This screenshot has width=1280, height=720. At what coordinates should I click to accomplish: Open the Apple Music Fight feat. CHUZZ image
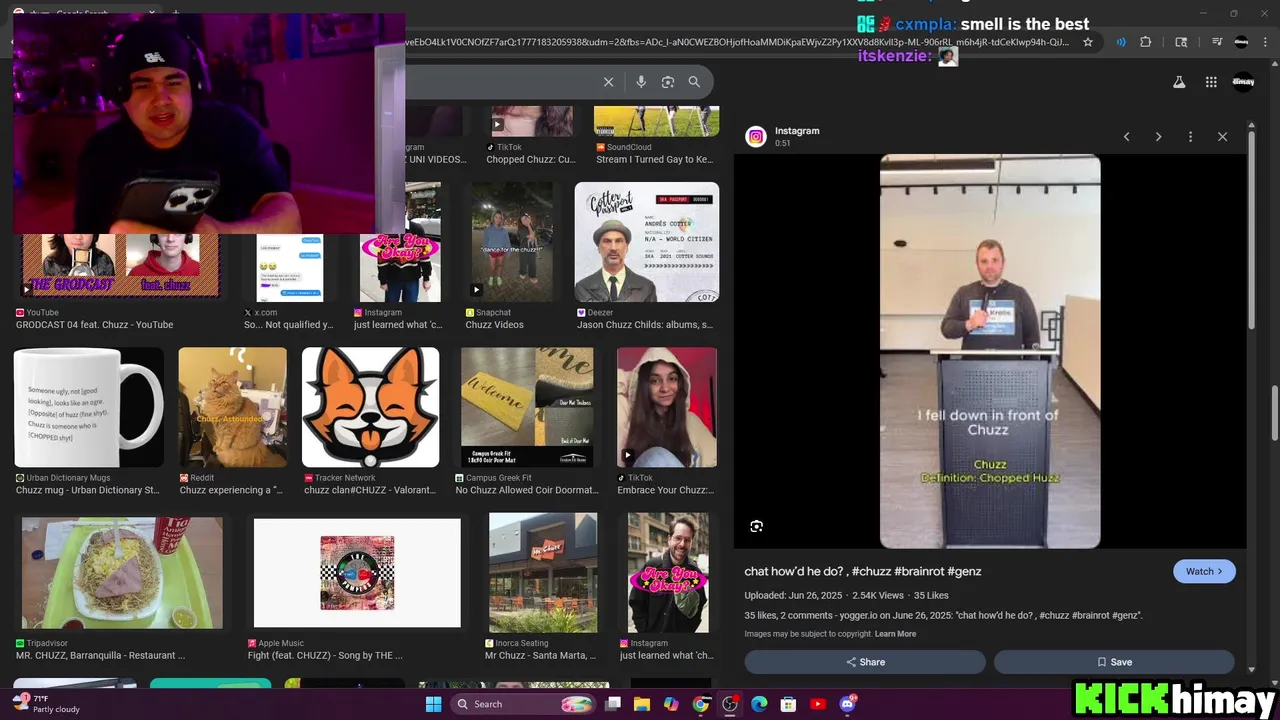[x=357, y=573]
